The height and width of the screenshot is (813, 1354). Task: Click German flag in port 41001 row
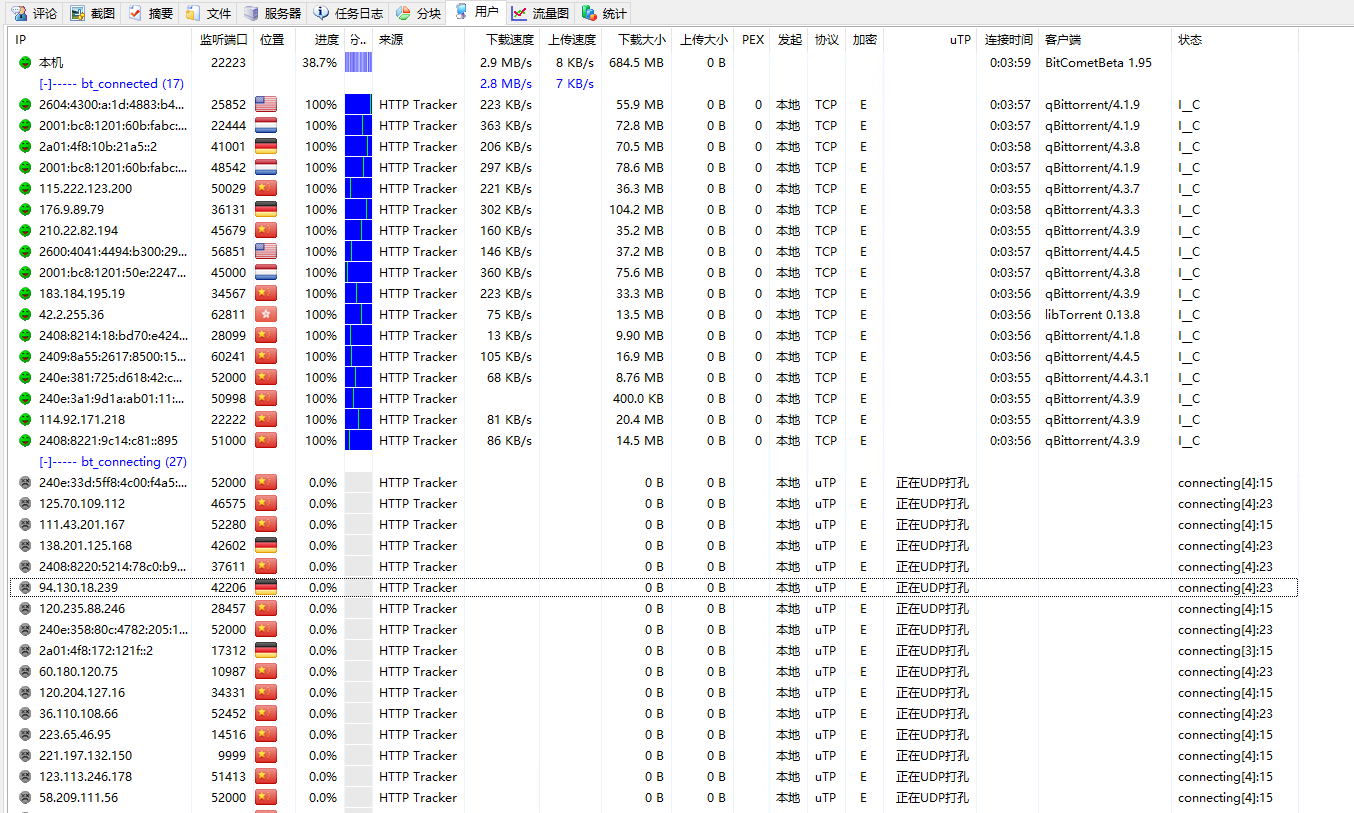point(266,146)
